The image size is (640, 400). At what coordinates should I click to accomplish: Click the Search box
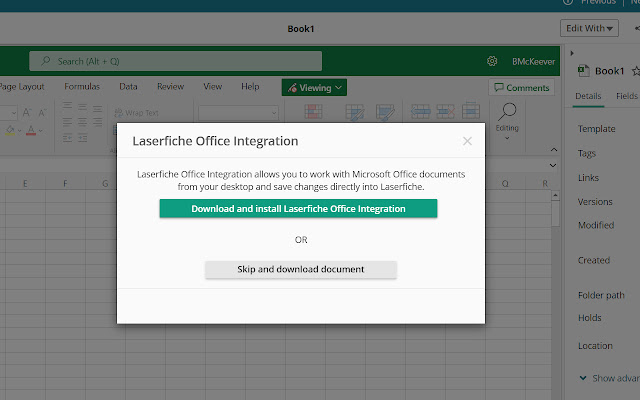click(175, 61)
